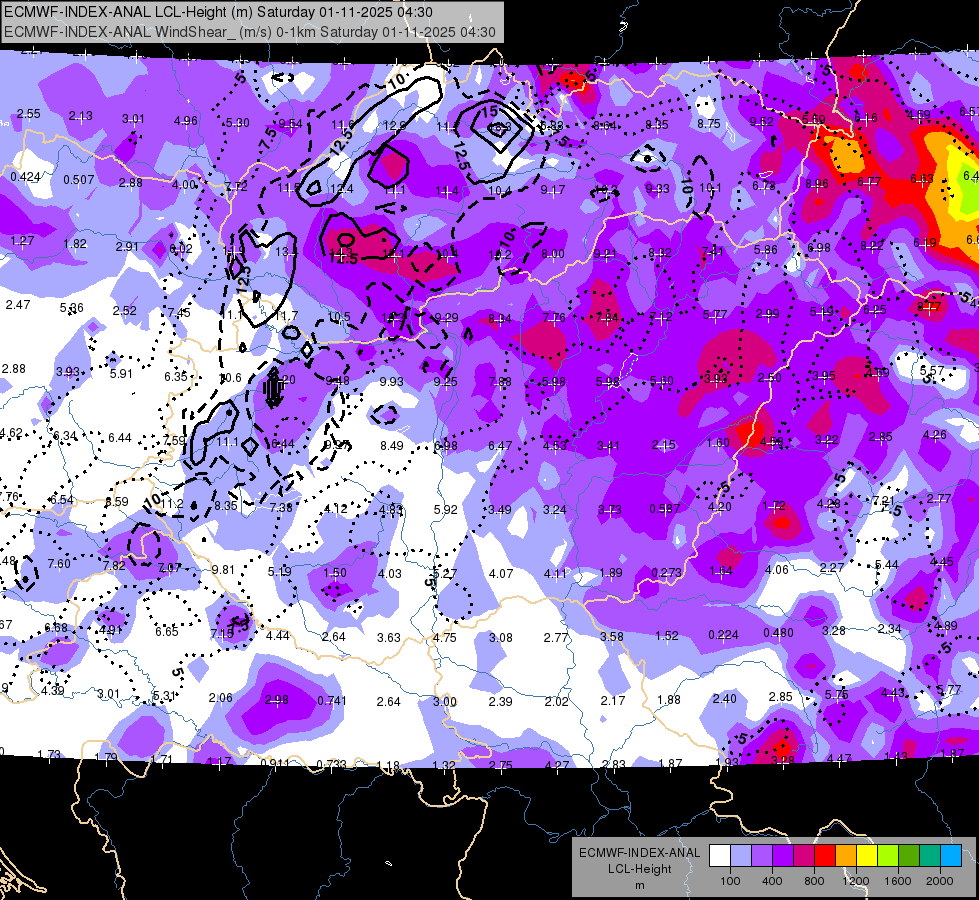Select the orange legend color swatch
Screen dimensions: 979x900
click(x=846, y=856)
